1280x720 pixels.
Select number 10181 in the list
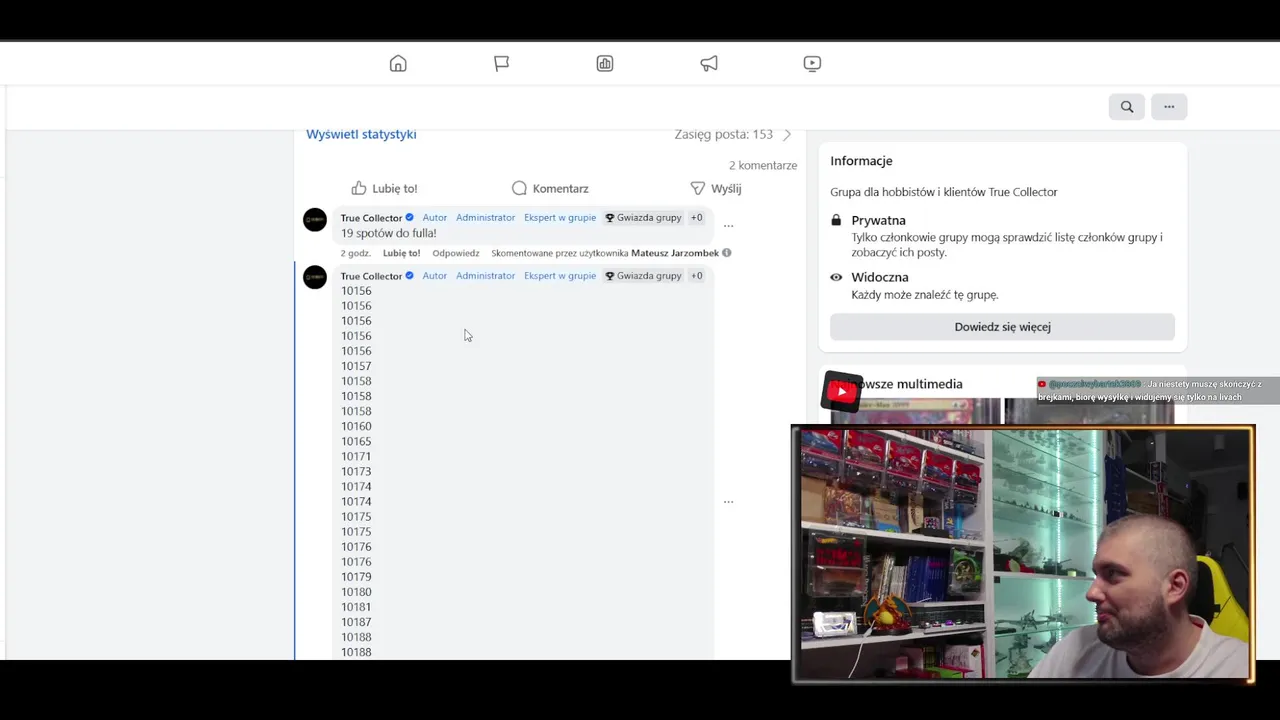point(356,607)
